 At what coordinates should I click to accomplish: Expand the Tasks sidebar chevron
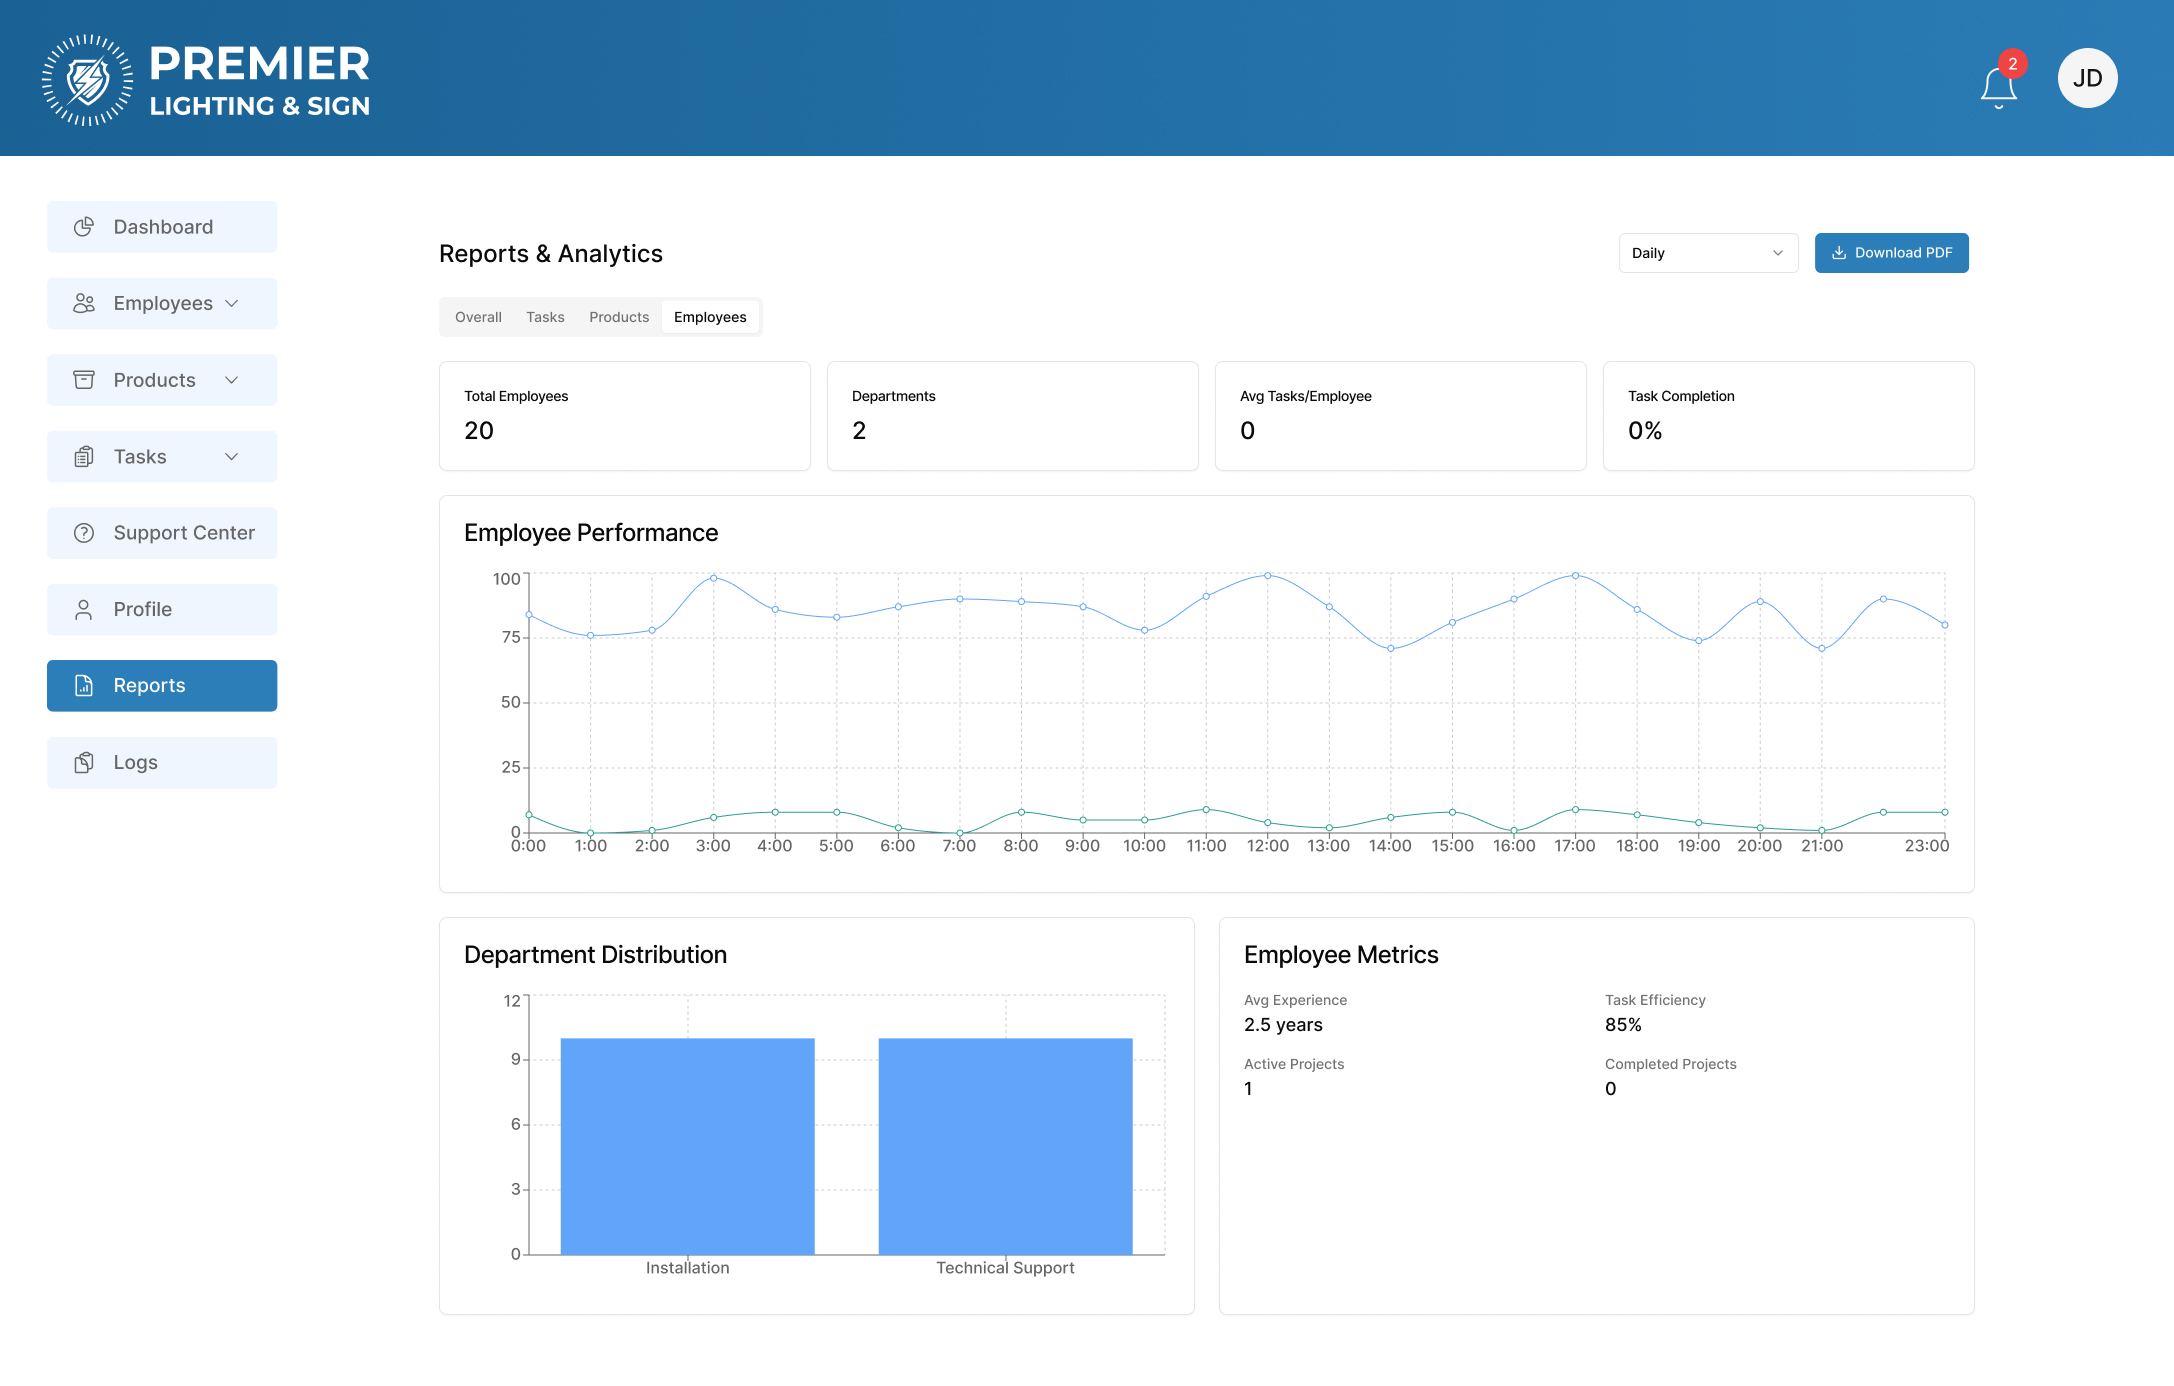pyautogui.click(x=232, y=457)
